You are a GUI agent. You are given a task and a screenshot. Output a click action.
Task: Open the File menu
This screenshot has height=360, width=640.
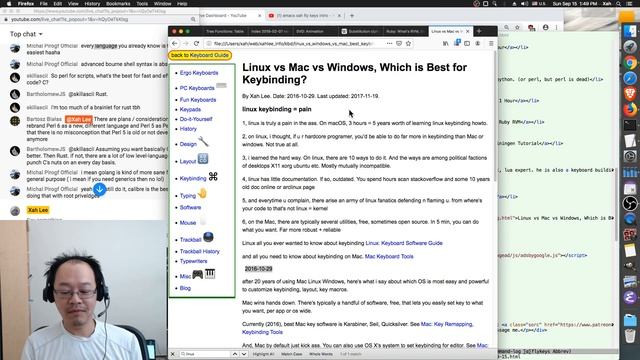[x=44, y=4]
